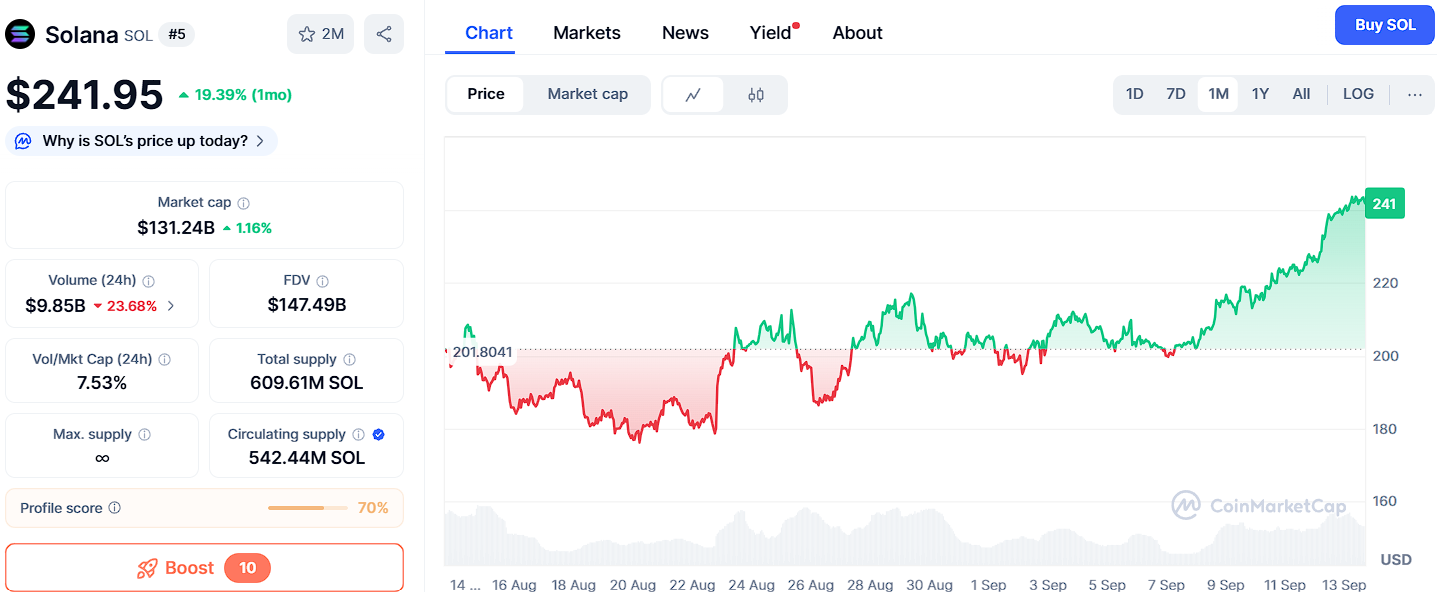Select the line chart icon

[x=694, y=94]
